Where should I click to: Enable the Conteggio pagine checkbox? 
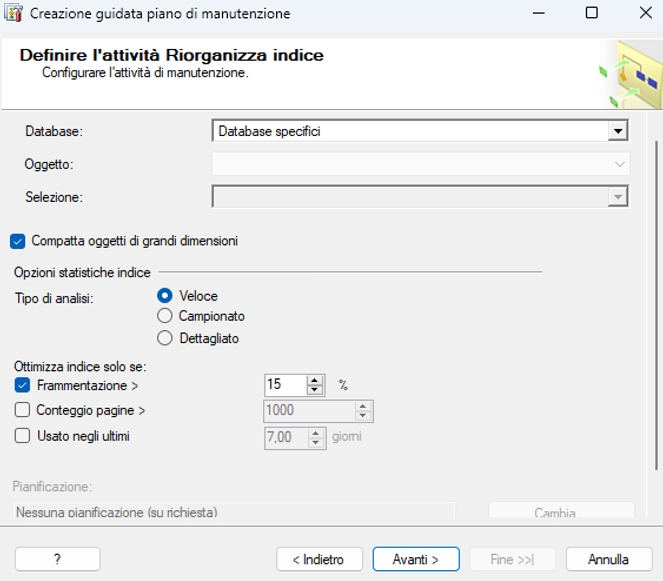[x=22, y=410]
